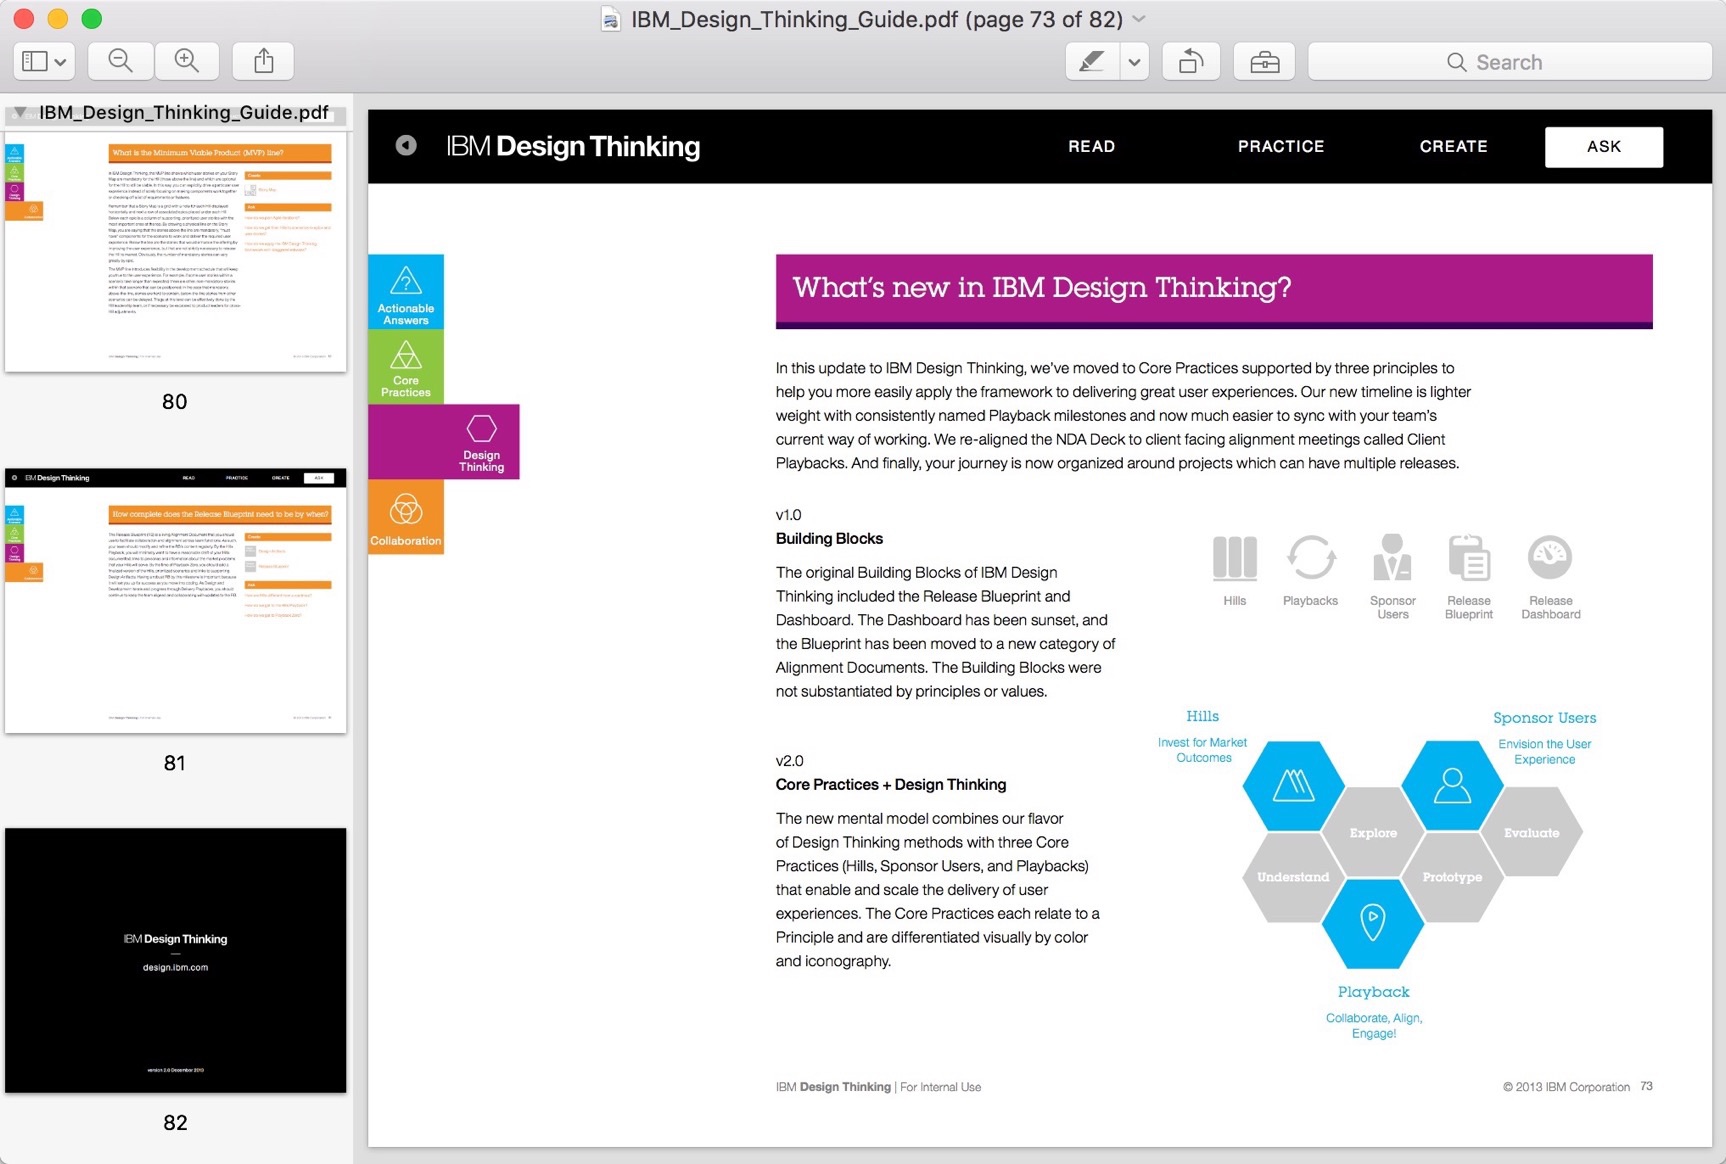Screen dimensions: 1726x1164
Task: Click the 'v1.0' version label
Action: tap(789, 515)
